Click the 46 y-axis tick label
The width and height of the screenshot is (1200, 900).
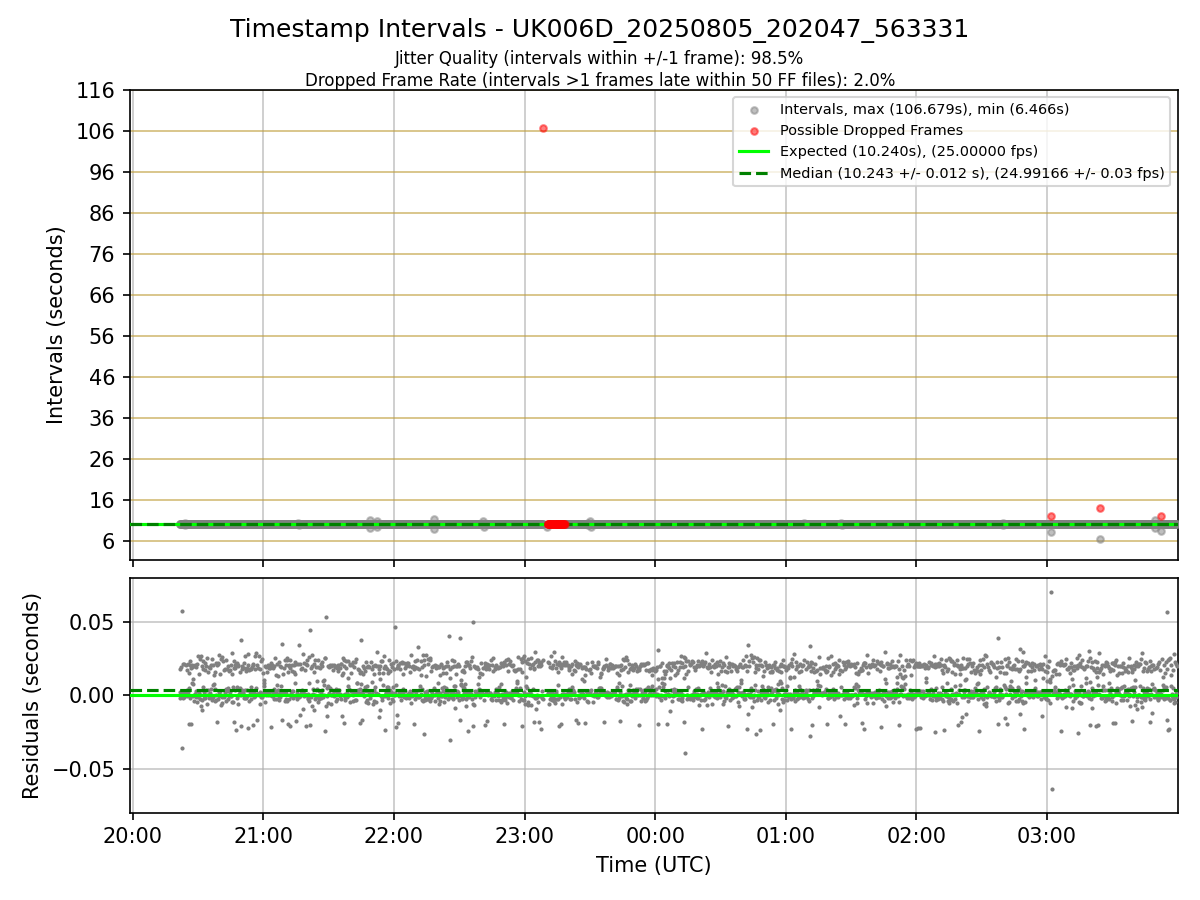tap(104, 378)
